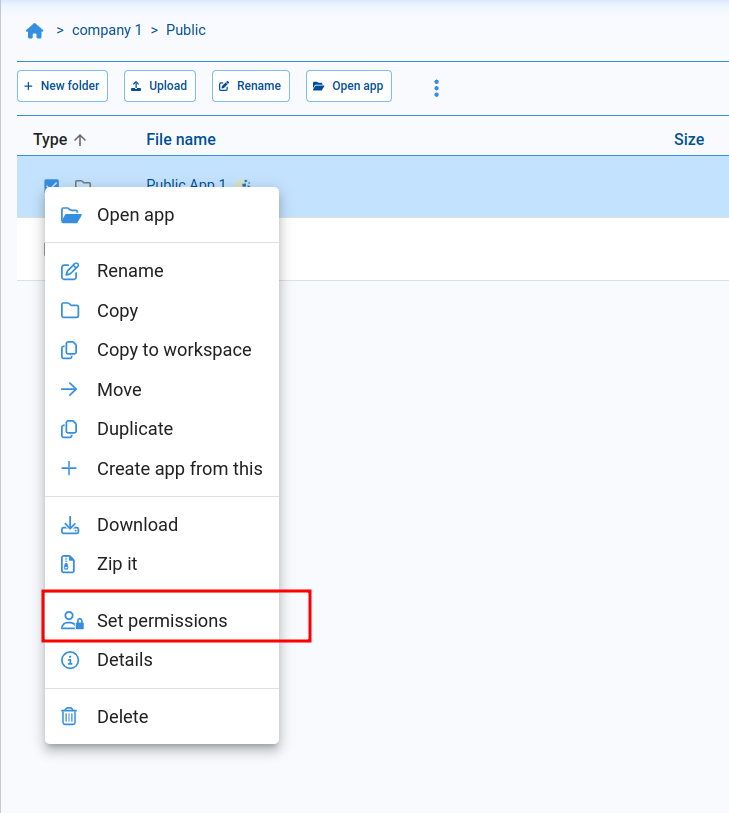729x813 pixels.
Task: Sort by Type column arrow
Action: coord(80,140)
